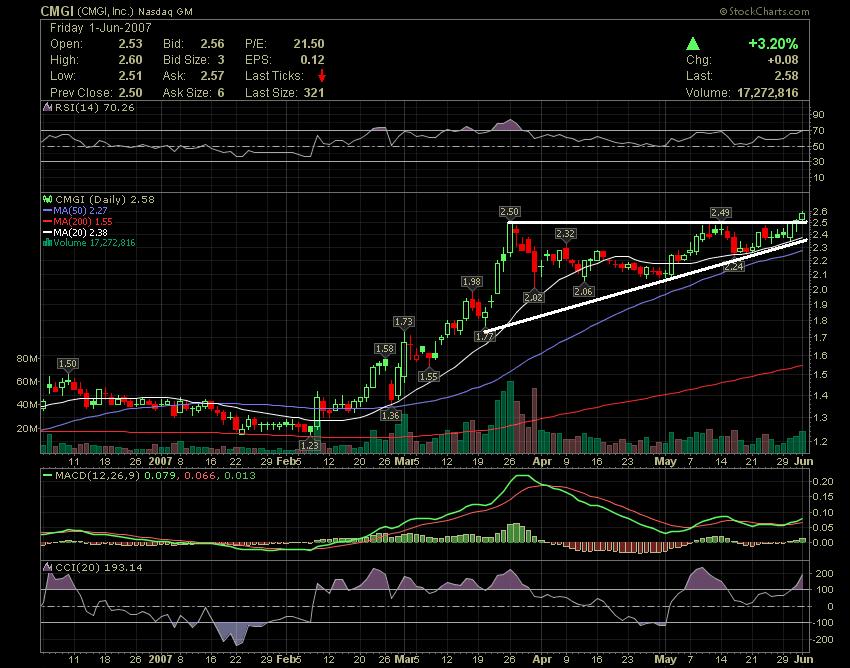This screenshot has height=668, width=850.
Task: Click the RSI(14) 70.26 label
Action: (x=94, y=107)
